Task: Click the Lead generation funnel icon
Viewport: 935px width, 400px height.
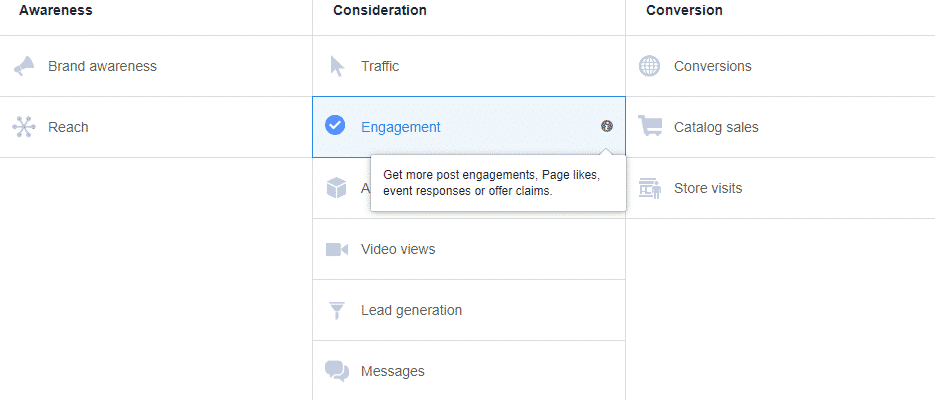Action: 337,311
